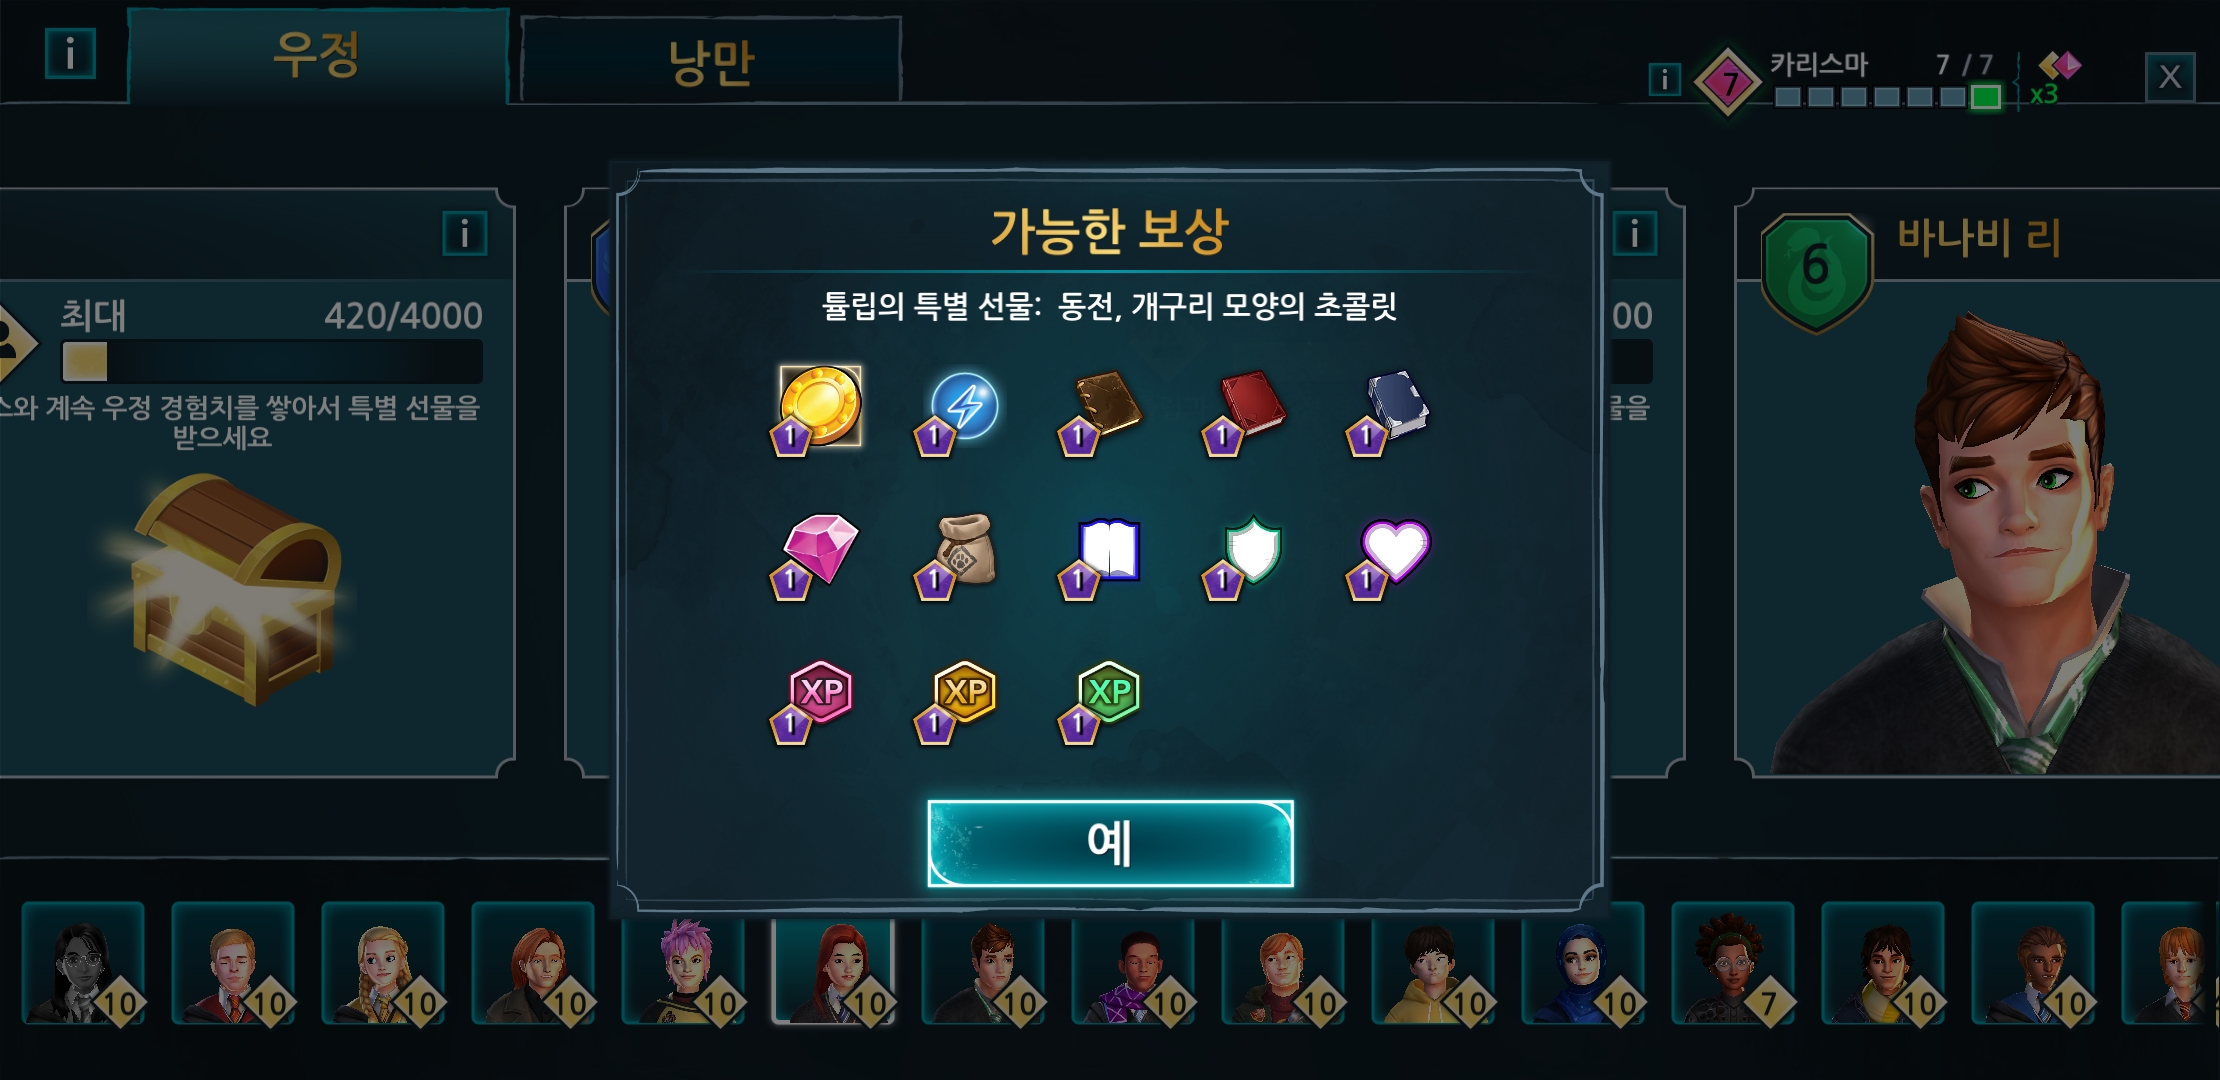
Task: Click the pet food sack reward icon
Action: 964,548
